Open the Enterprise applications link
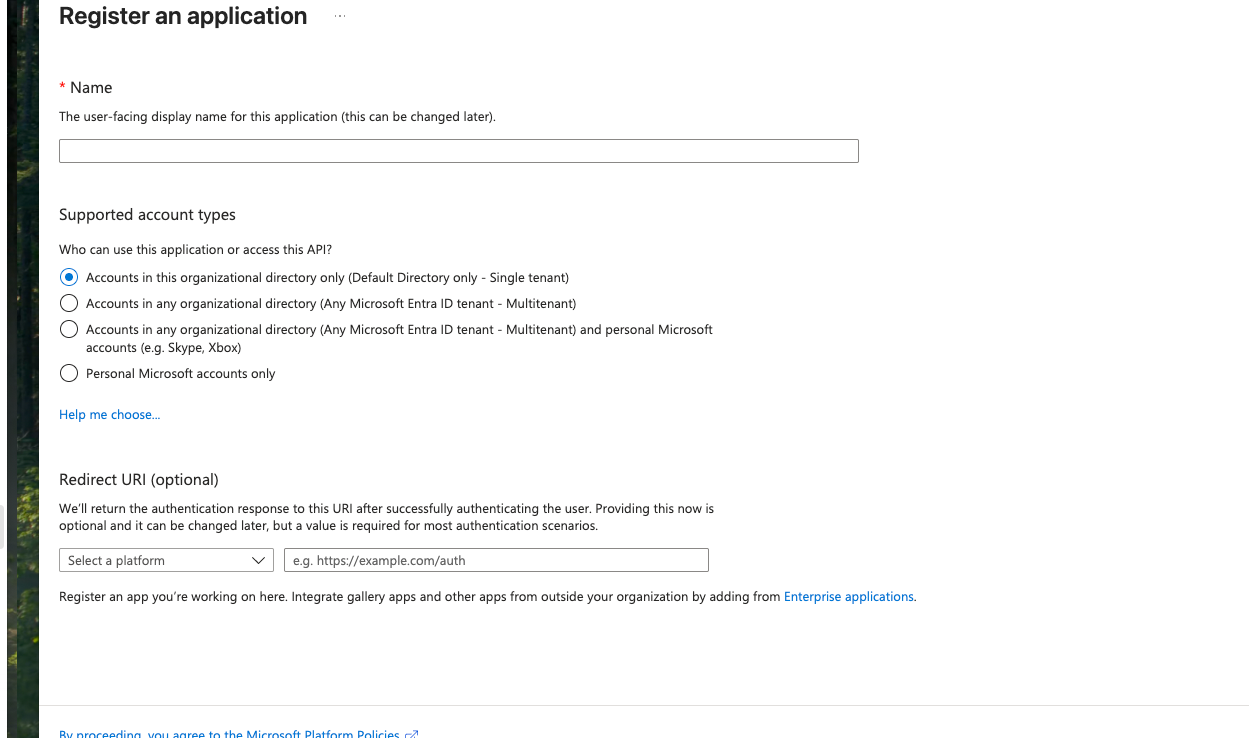1249x738 pixels. pos(849,596)
